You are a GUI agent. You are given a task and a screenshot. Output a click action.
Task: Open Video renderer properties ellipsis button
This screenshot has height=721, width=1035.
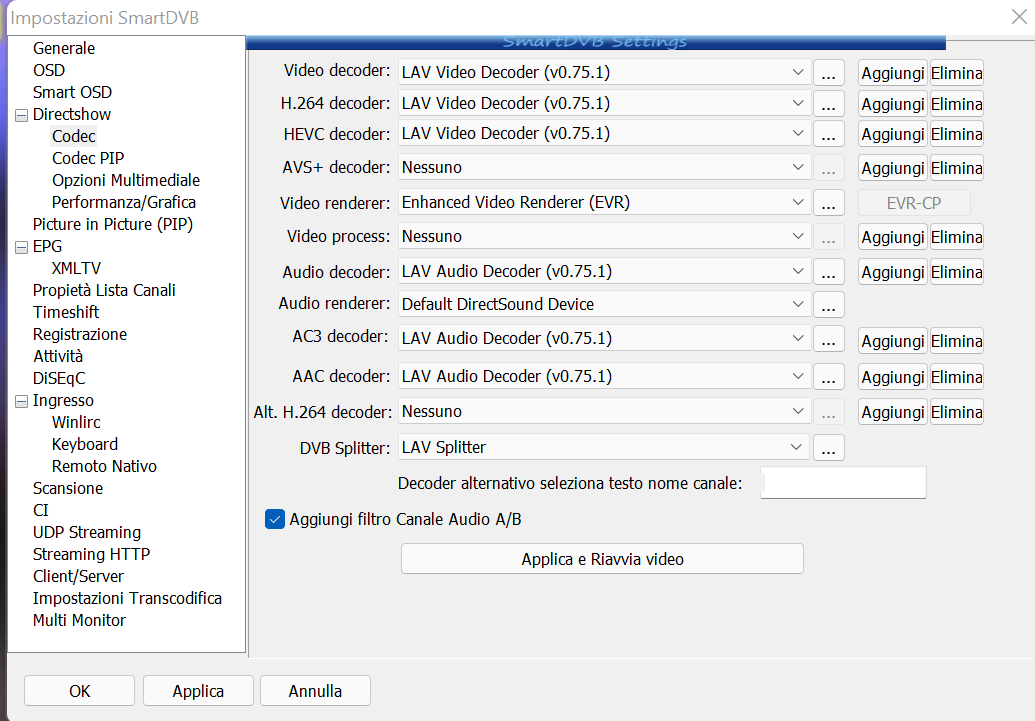(828, 203)
